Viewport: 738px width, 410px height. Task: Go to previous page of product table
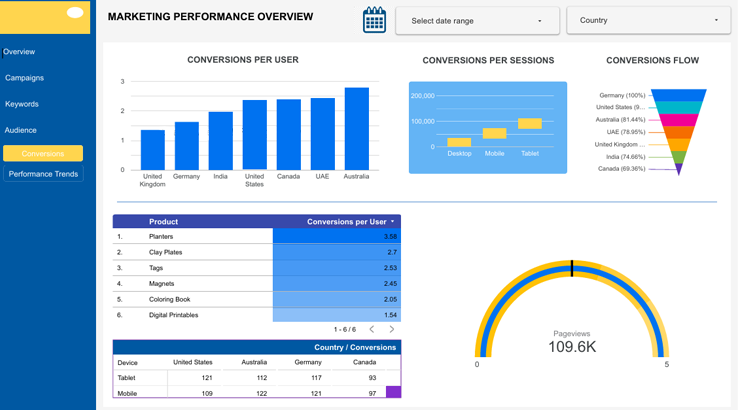(372, 329)
